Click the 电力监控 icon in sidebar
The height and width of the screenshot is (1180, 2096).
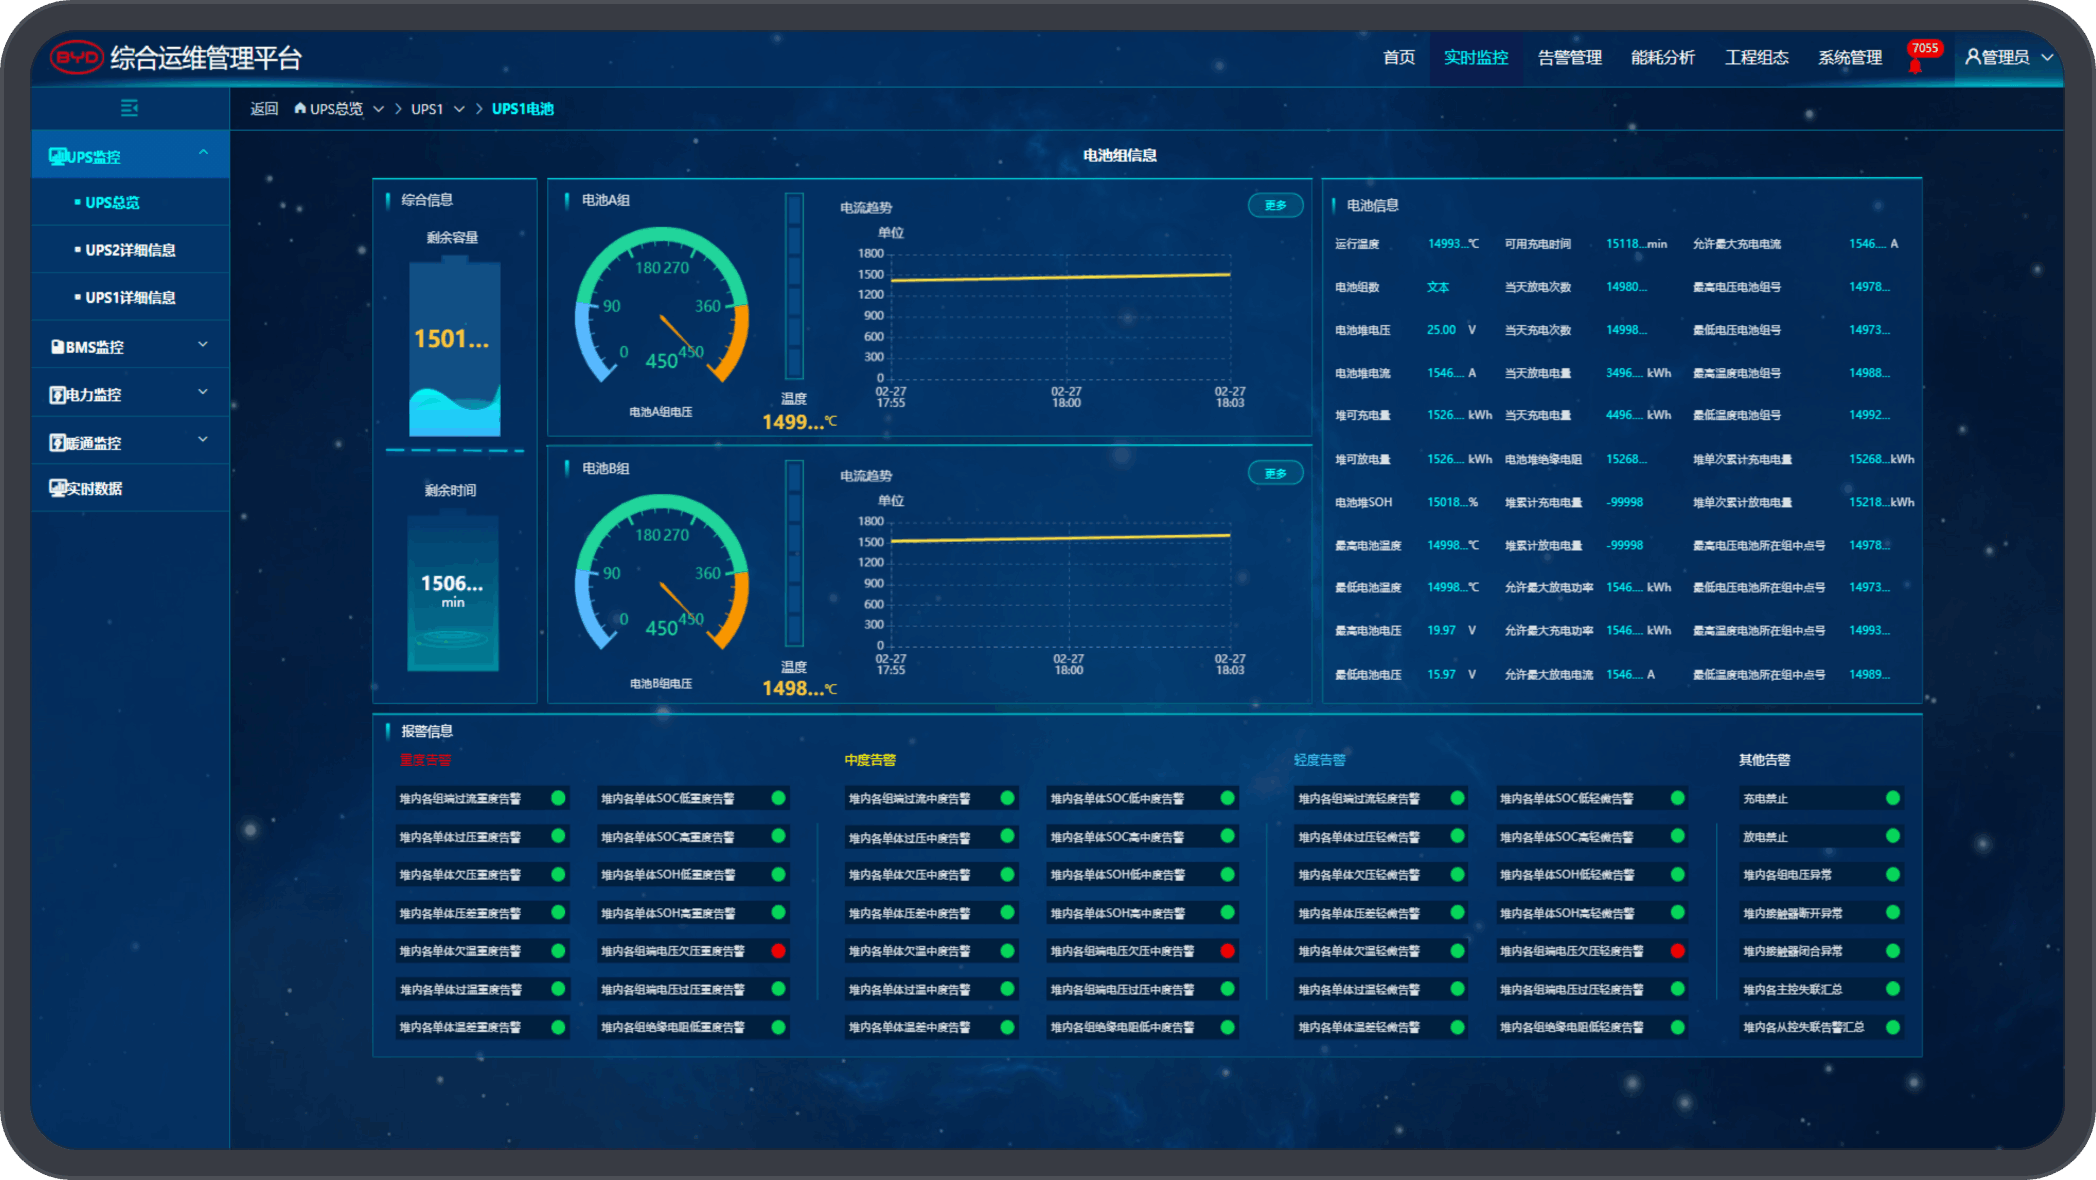click(57, 395)
